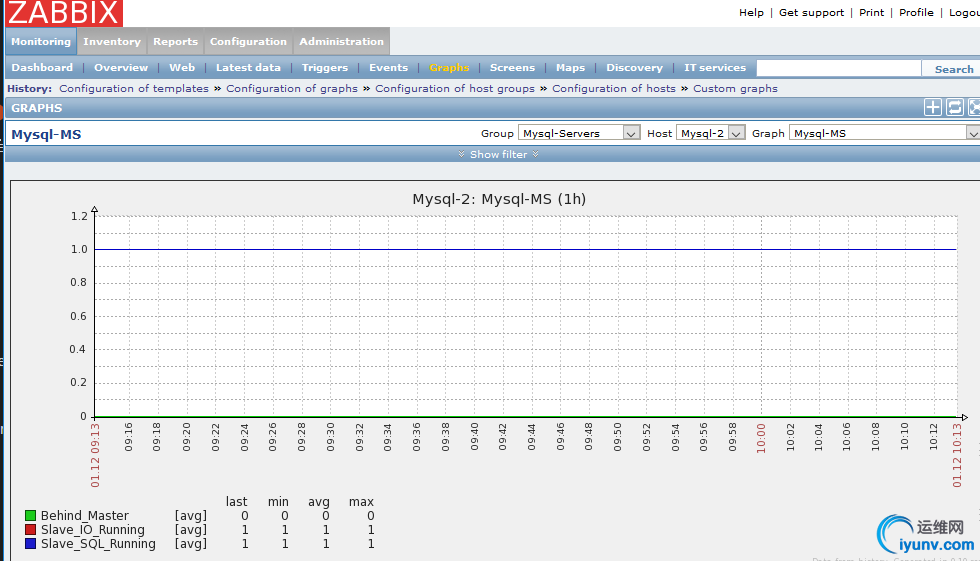Click the Behind_Master legend label

tap(85, 515)
